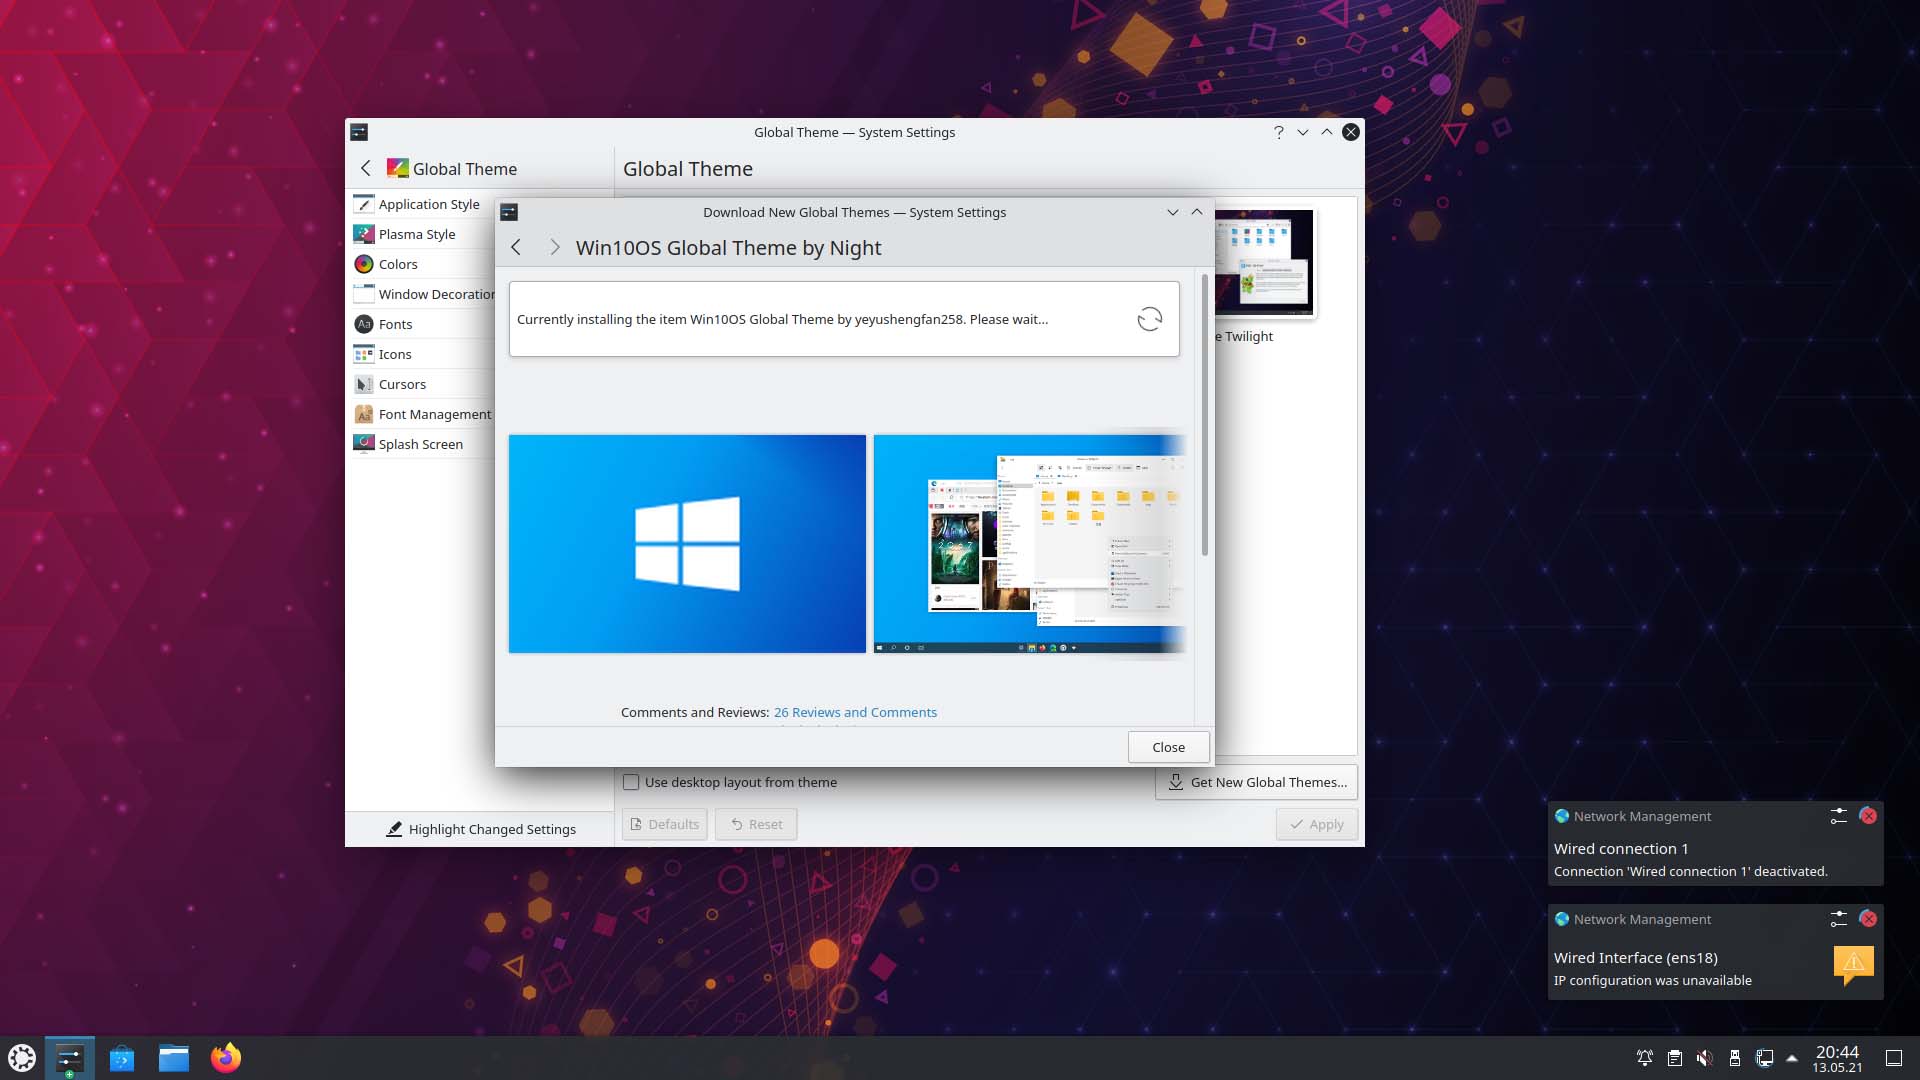The image size is (1920, 1080).
Task: Open 26 Reviews and Comments link
Action: click(x=855, y=712)
